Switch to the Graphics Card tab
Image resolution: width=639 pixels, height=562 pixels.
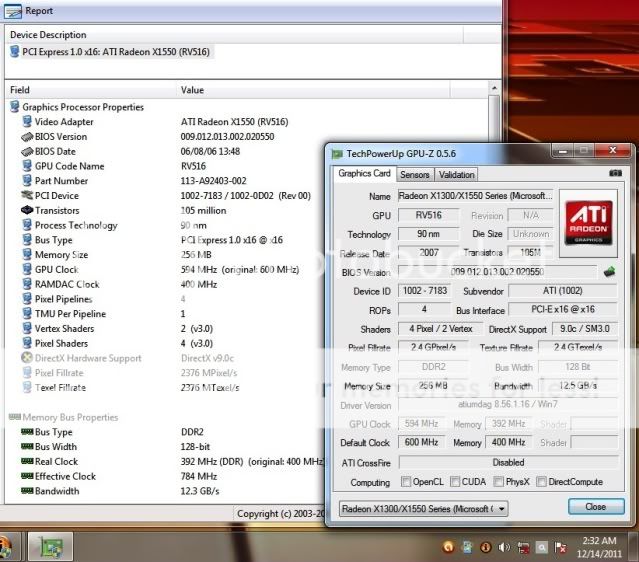(x=364, y=174)
